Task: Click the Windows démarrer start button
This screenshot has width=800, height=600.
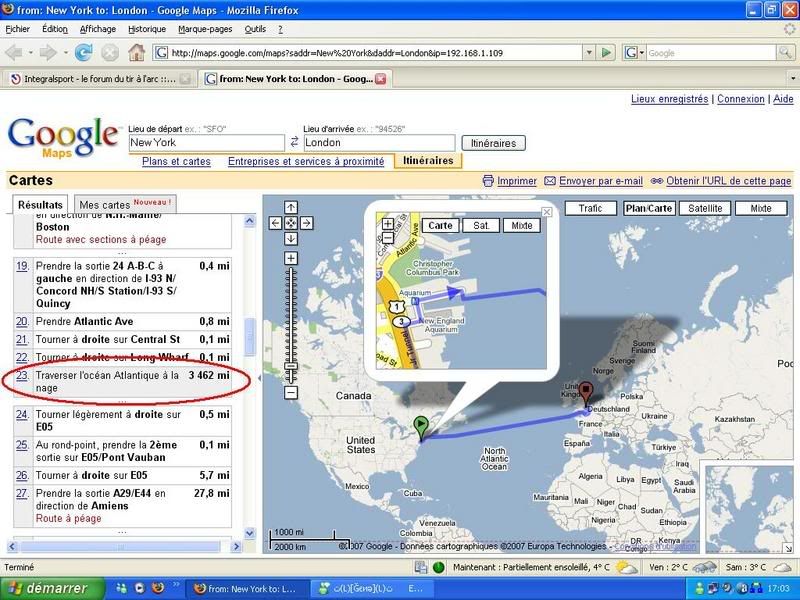Action: click(x=53, y=589)
